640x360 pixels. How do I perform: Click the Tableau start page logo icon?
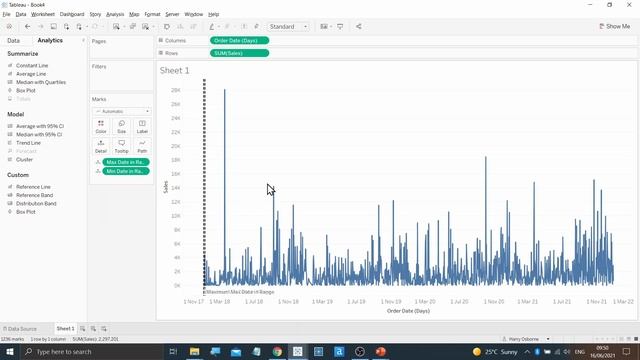[9, 27]
